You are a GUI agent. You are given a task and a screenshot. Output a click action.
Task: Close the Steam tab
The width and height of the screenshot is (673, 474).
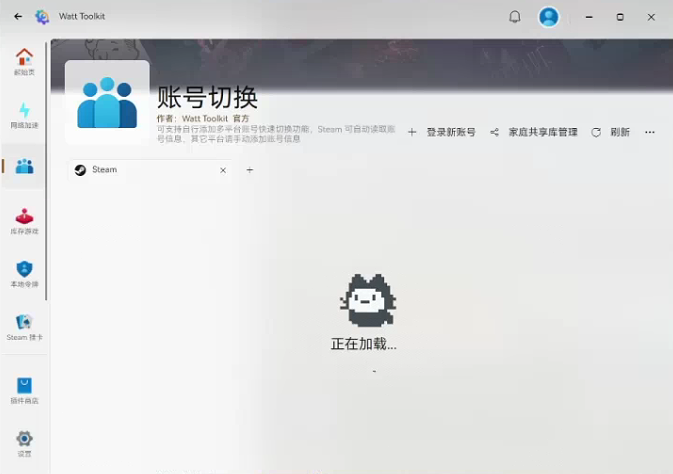click(x=223, y=170)
